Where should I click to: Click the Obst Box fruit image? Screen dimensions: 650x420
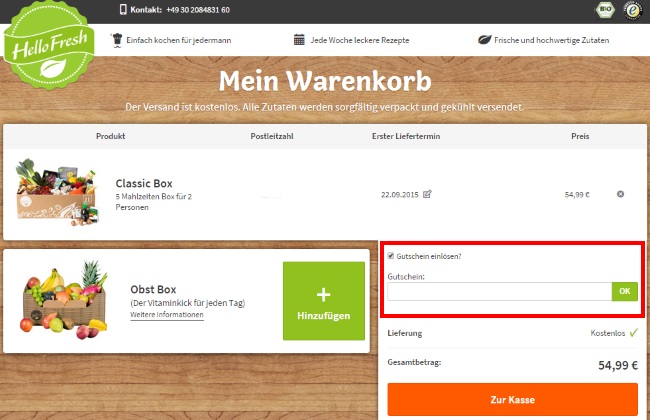64,301
